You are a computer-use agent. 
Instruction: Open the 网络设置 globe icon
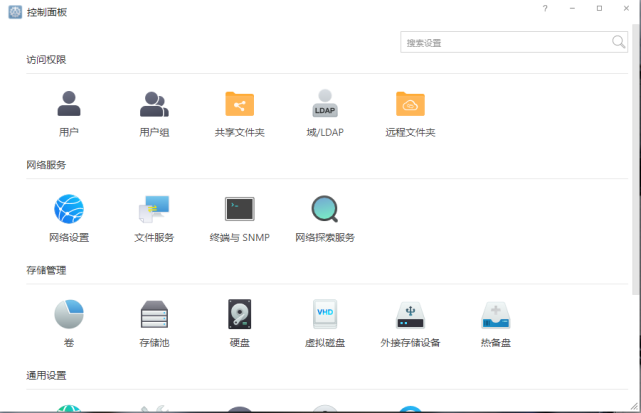coord(69,209)
